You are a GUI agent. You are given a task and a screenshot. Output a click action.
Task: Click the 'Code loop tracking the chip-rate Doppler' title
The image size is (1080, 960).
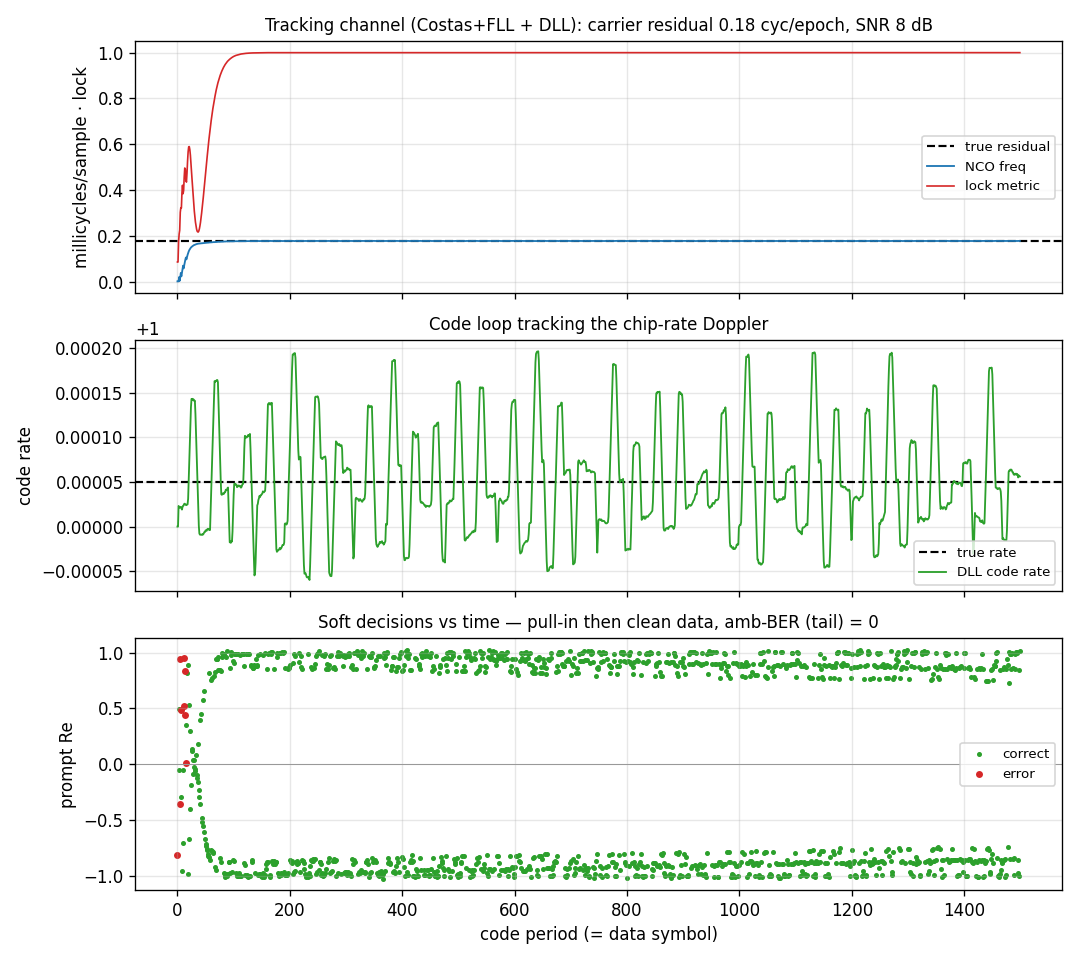click(x=598, y=324)
